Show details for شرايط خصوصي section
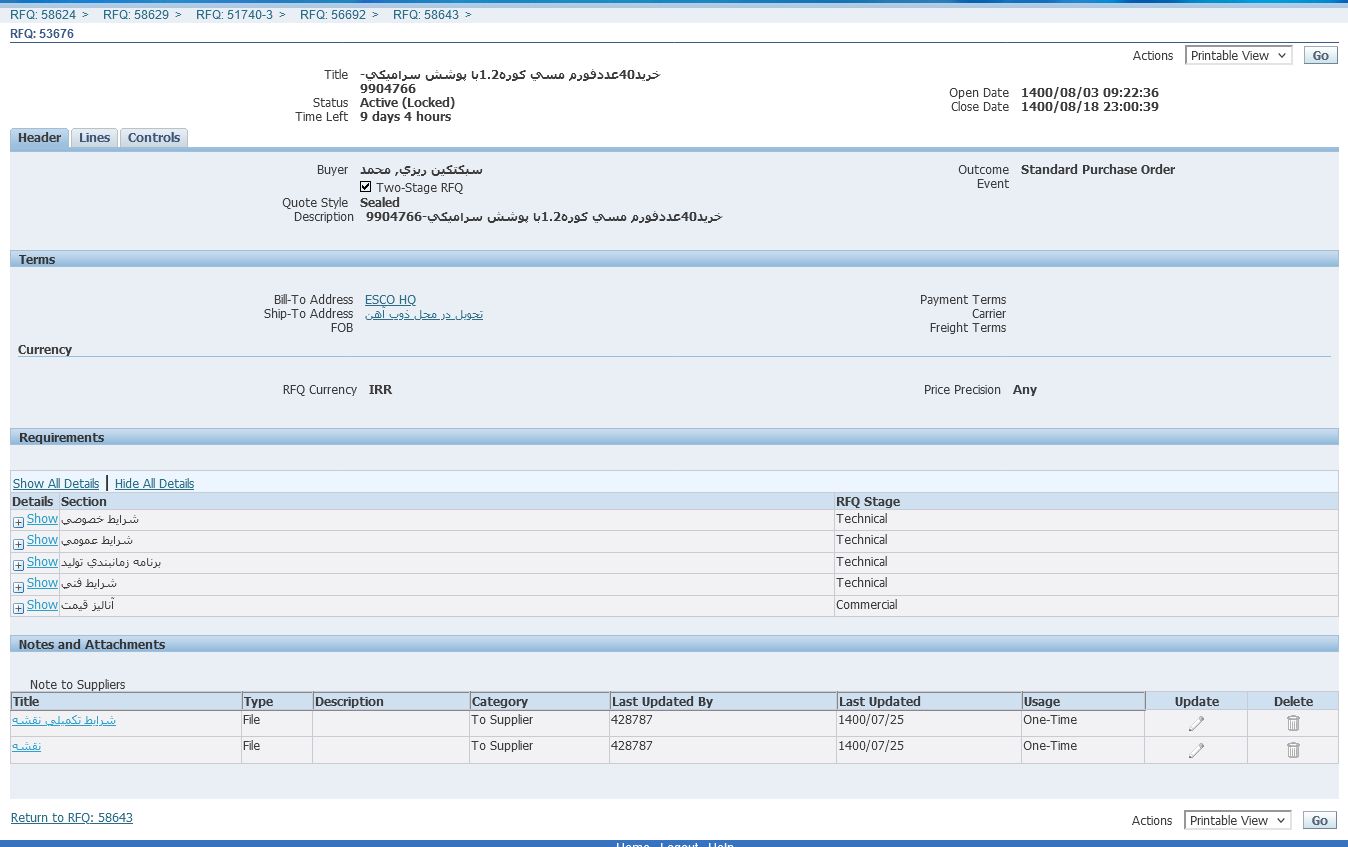The image size is (1348, 847). (42, 519)
